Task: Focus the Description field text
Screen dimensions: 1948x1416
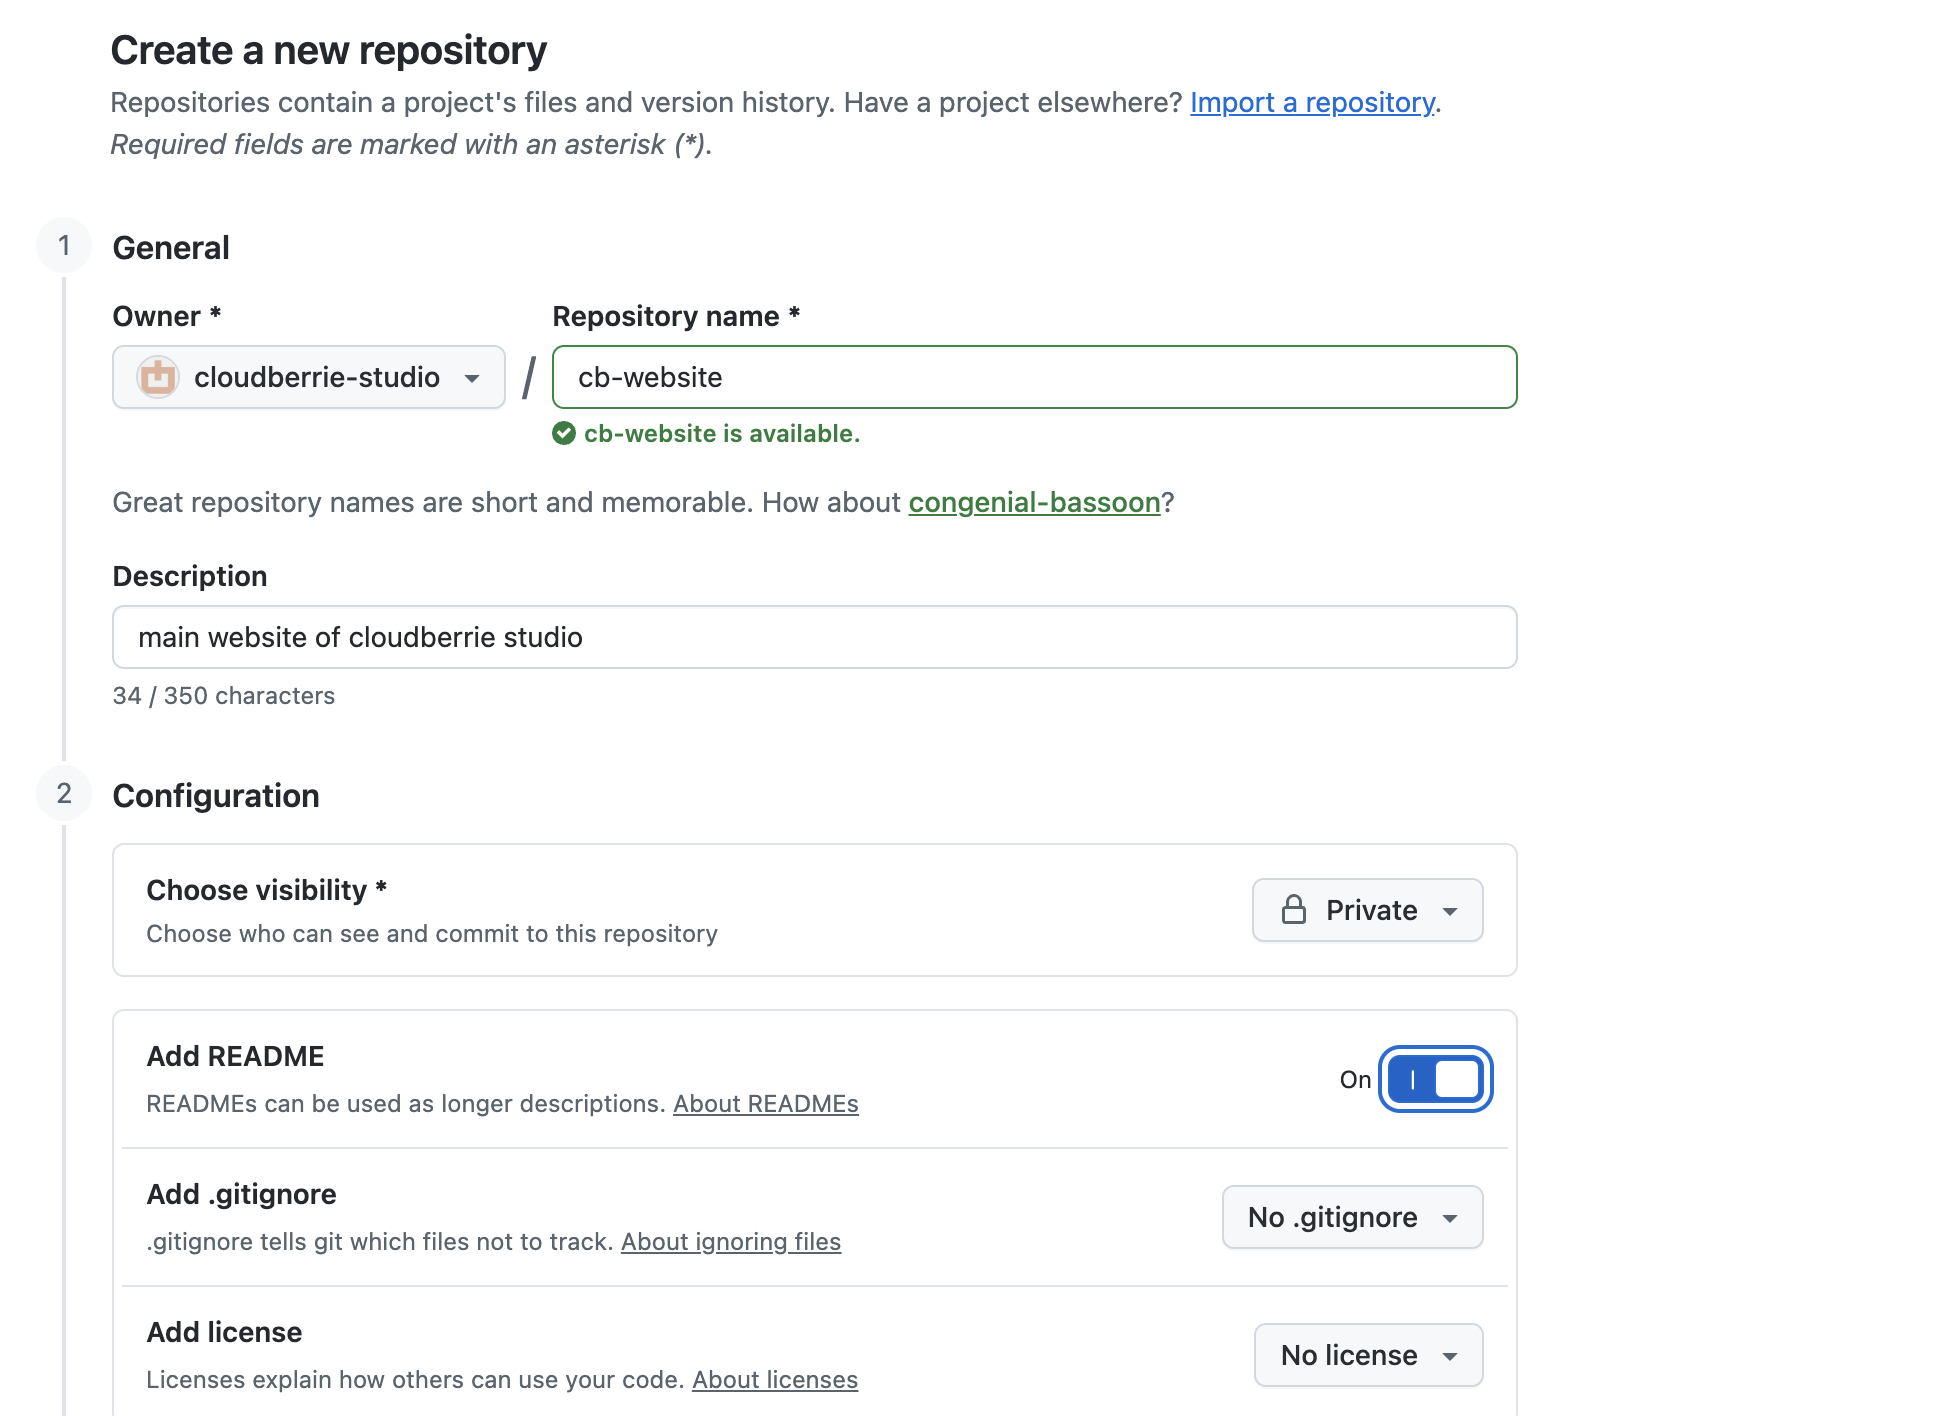Action: coord(815,637)
